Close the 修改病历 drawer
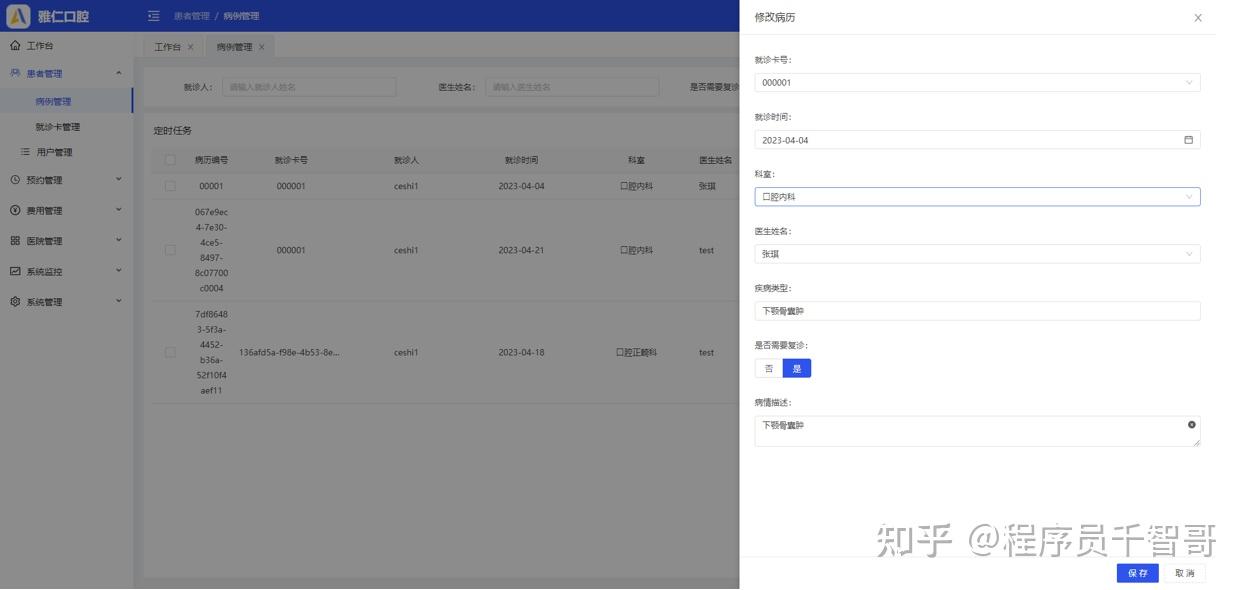Image resolution: width=1248 pixels, height=590 pixels. (1198, 17)
